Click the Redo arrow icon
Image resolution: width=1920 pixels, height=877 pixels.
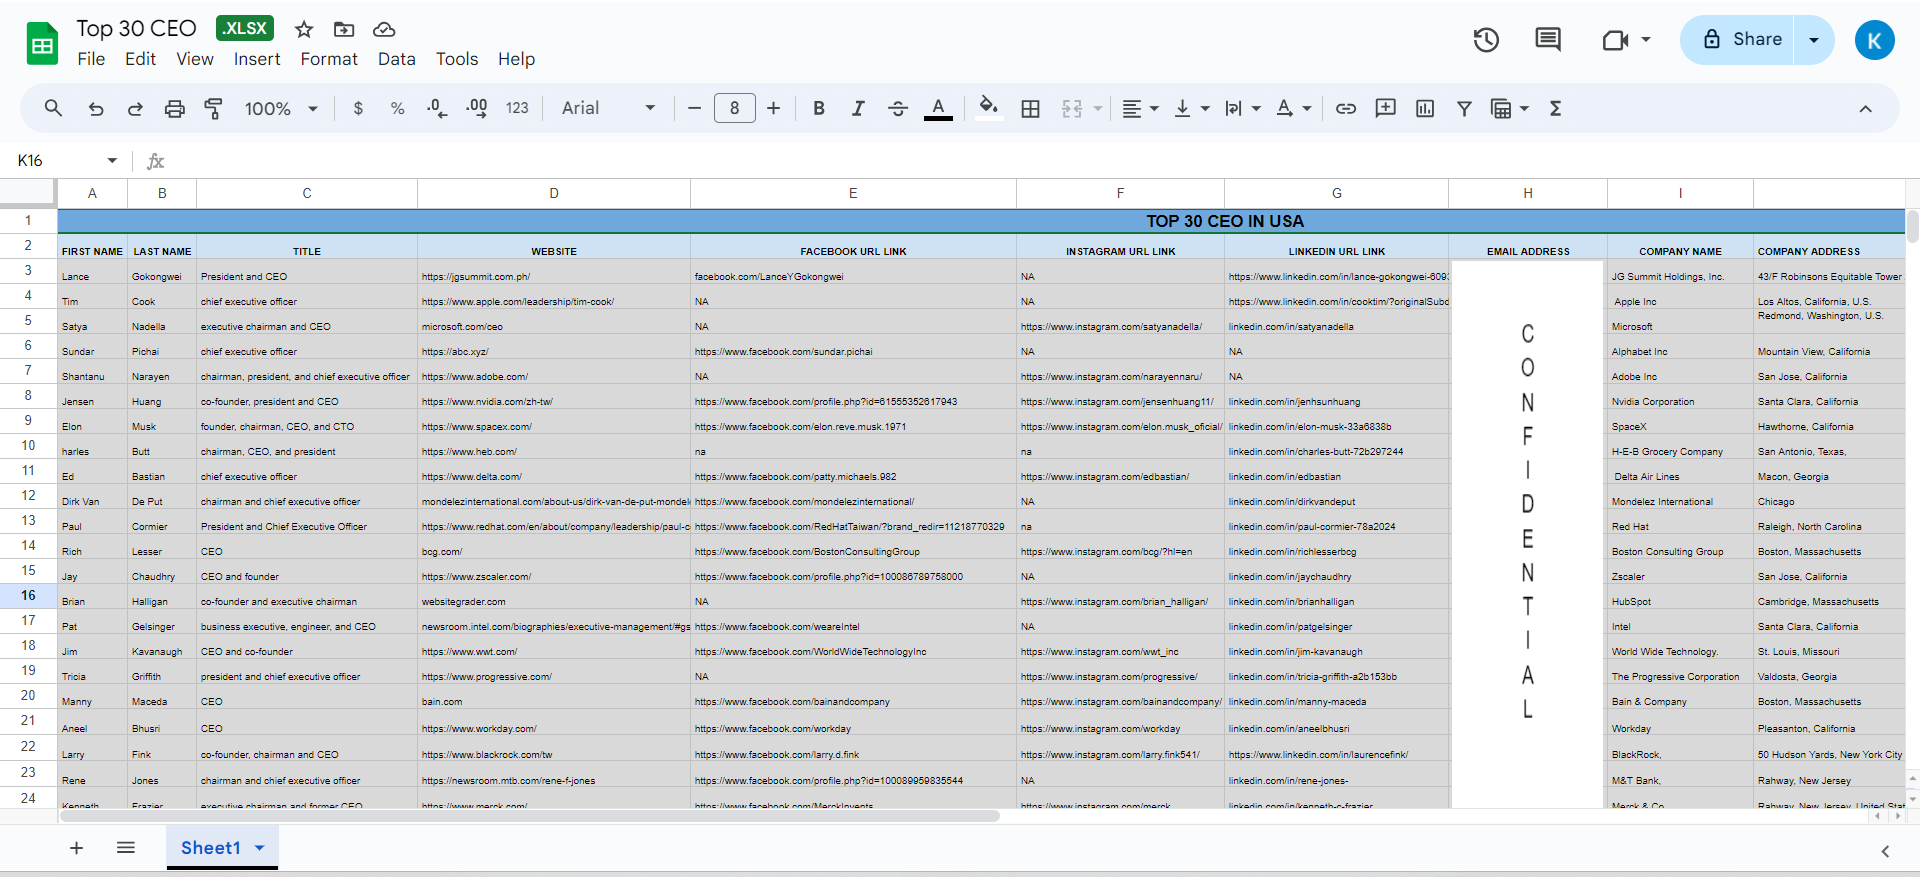pyautogui.click(x=135, y=108)
